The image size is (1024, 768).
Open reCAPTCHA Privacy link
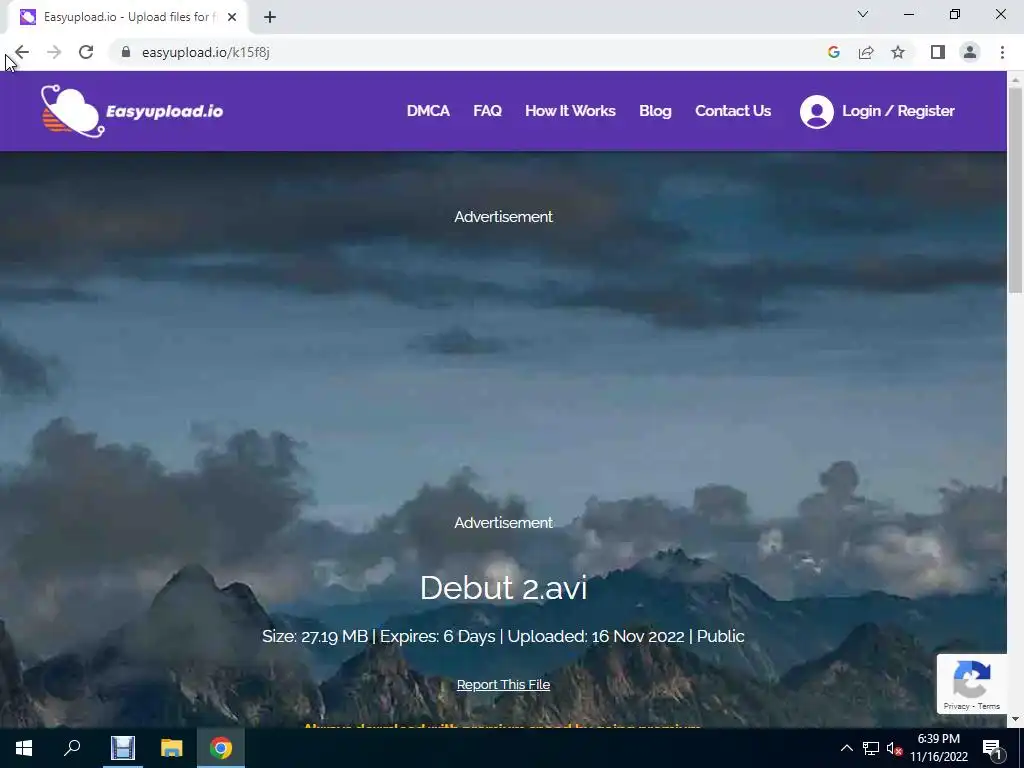[956, 706]
